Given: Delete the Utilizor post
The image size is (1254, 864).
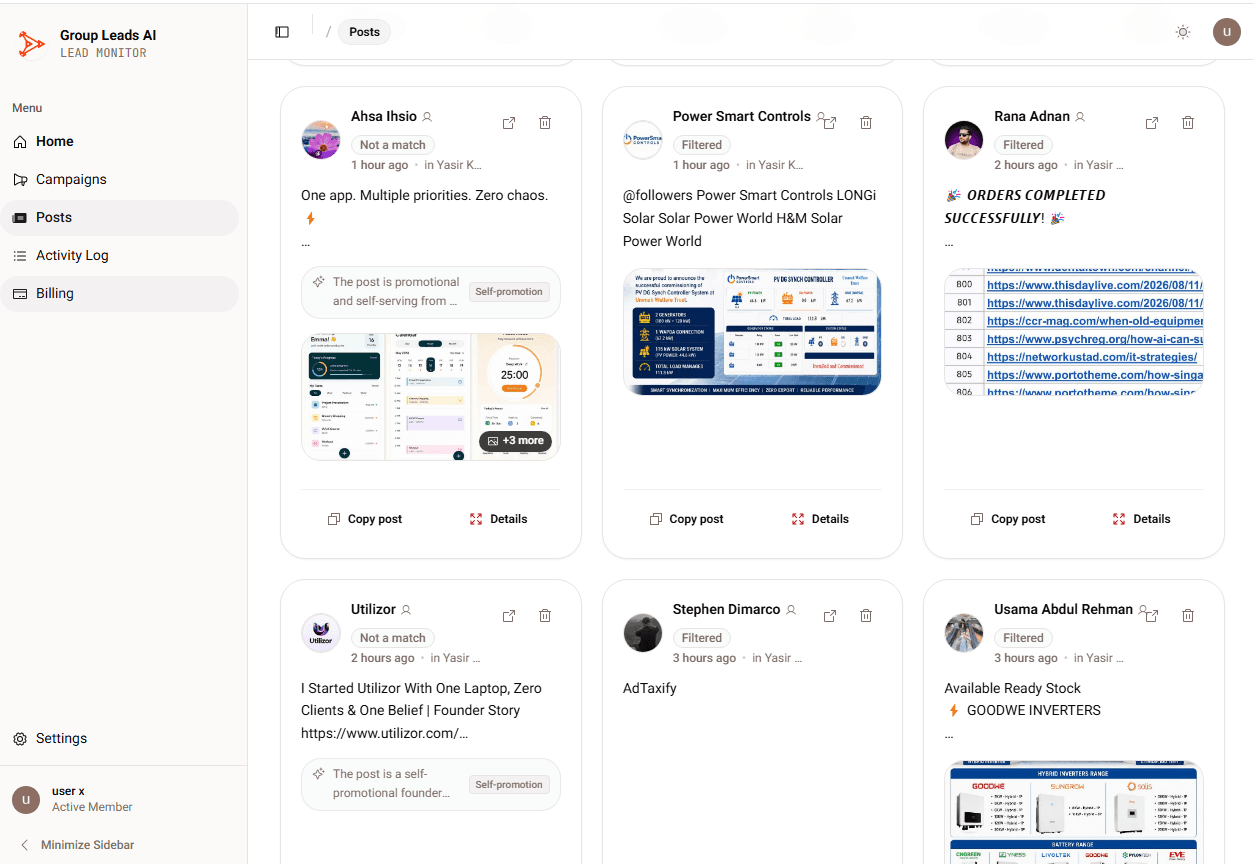Looking at the screenshot, I should tap(545, 616).
